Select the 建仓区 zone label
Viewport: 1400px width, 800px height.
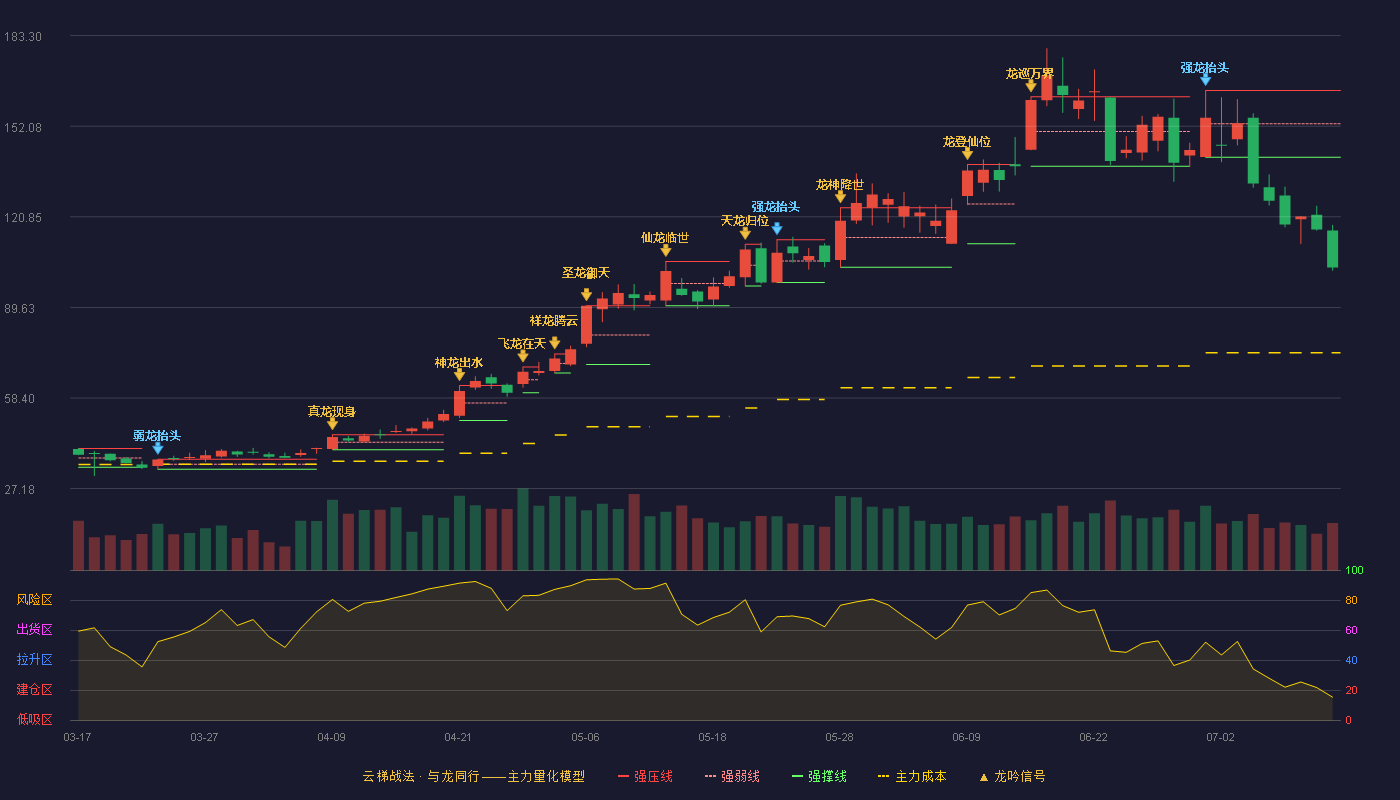click(34, 690)
